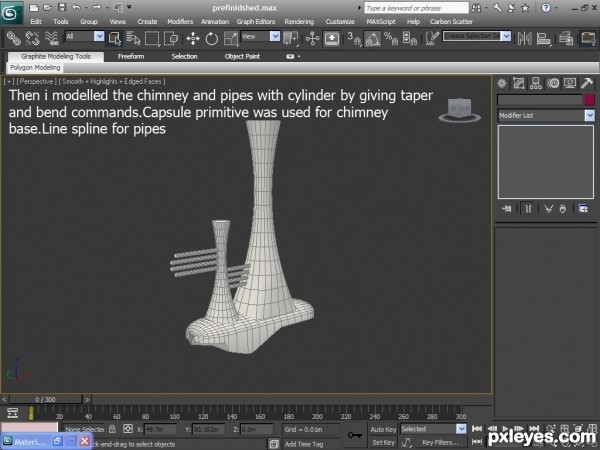
Task: Click the Mirror tool icon
Action: point(524,38)
